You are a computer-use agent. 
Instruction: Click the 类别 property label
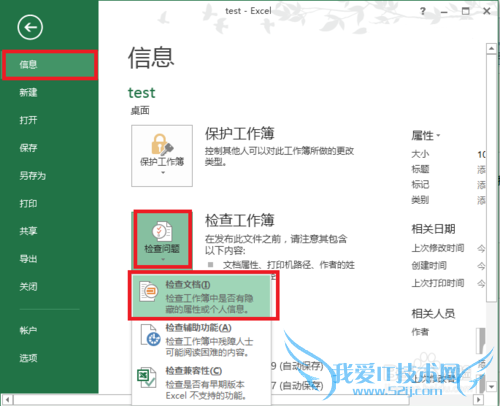click(420, 200)
